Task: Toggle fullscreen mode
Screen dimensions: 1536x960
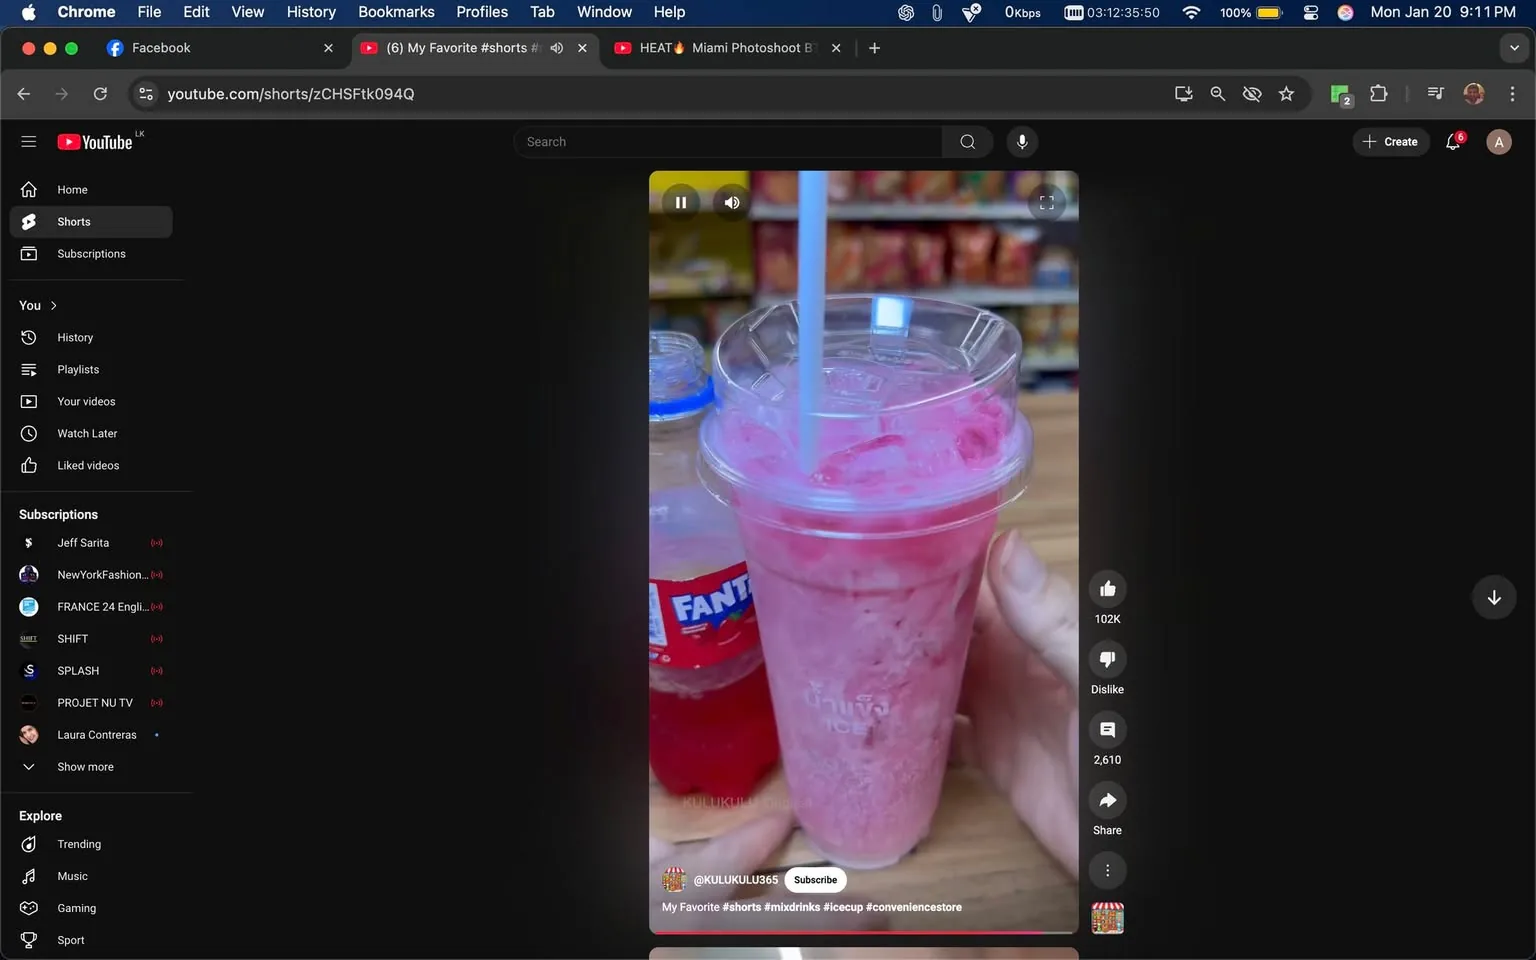Action: coord(1046,202)
